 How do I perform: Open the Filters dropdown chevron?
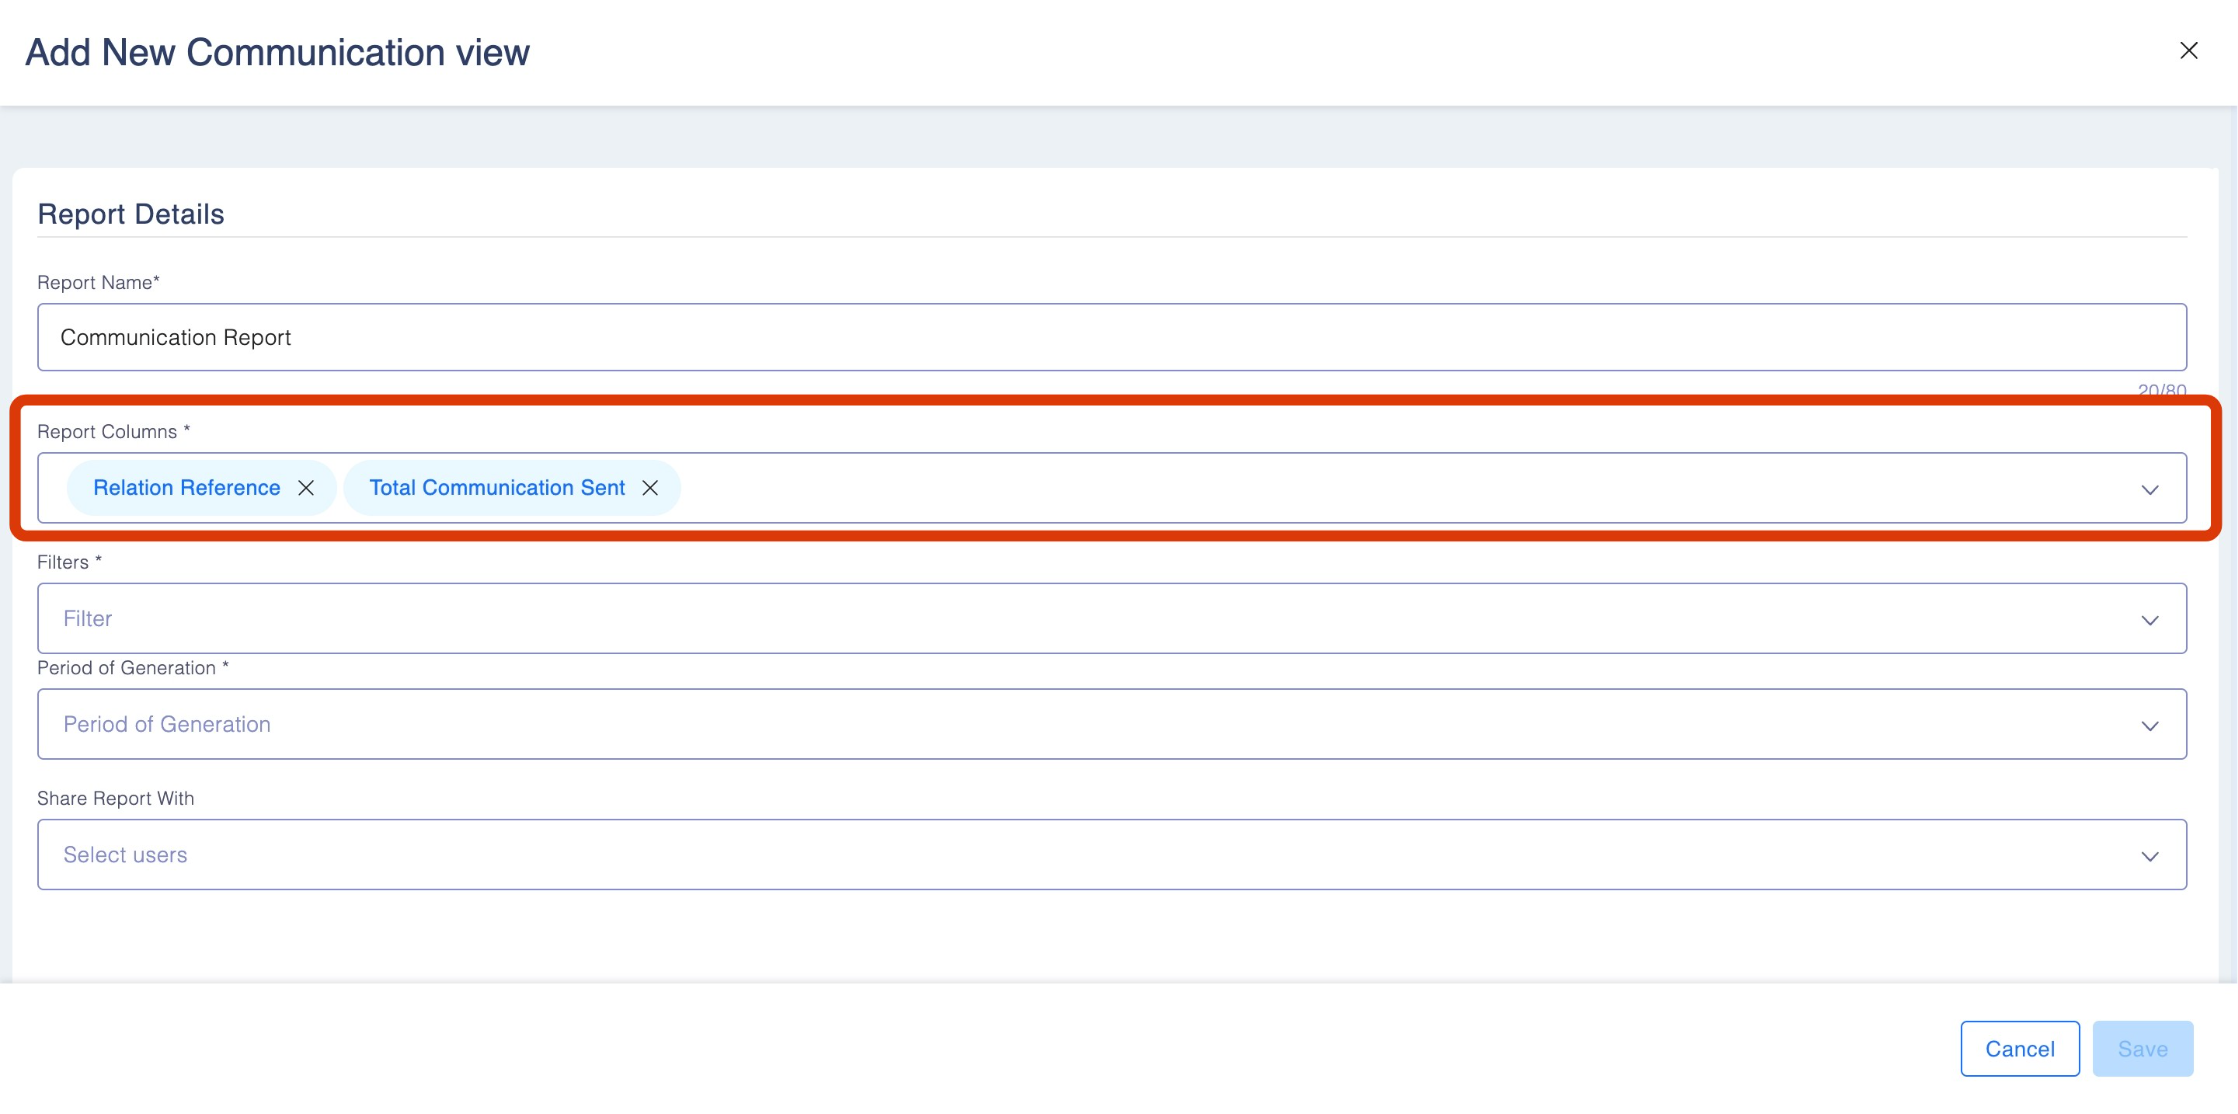pos(2150,620)
